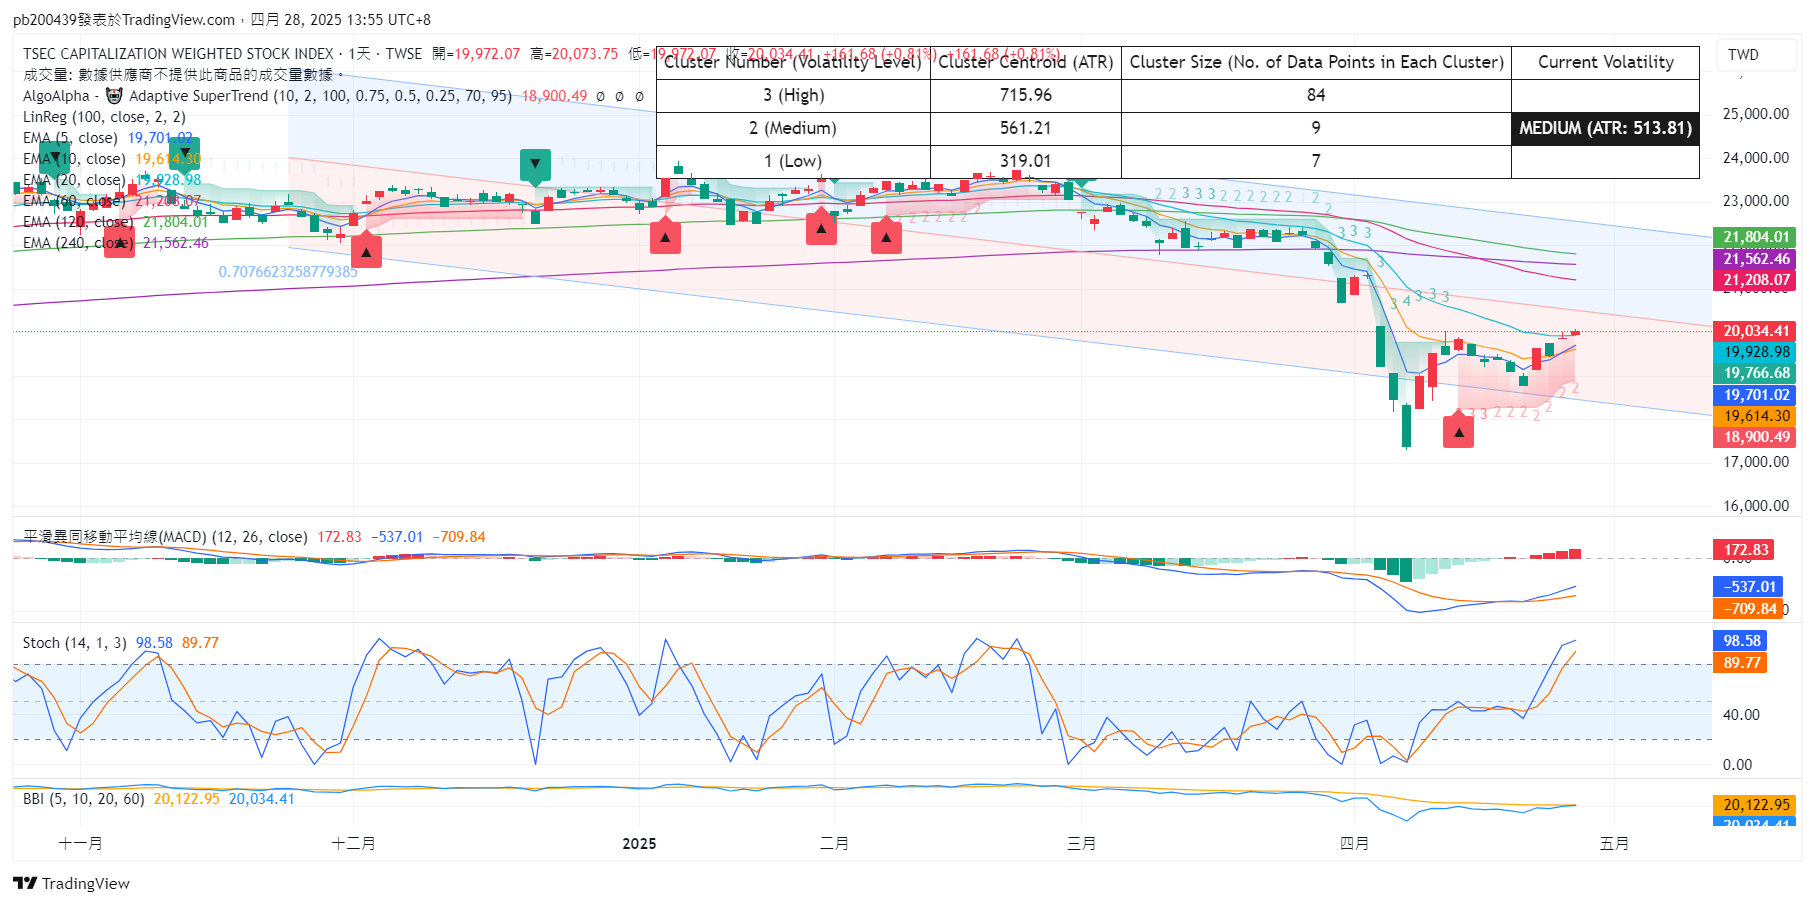
Task: Click the 1 (Low) cluster row cell
Action: click(x=793, y=161)
